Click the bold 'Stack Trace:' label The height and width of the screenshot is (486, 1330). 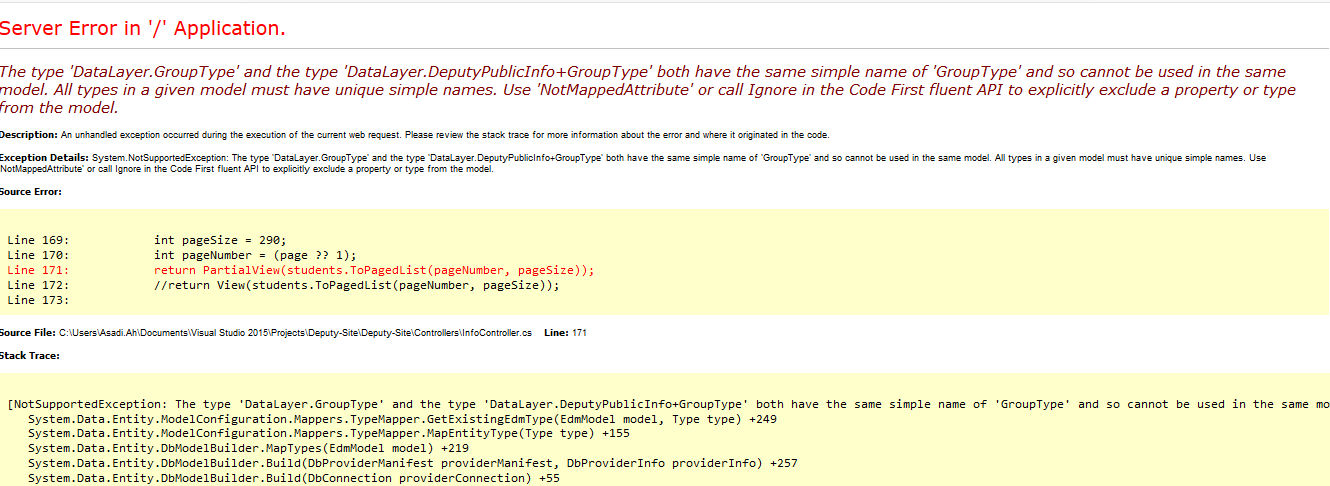point(30,355)
